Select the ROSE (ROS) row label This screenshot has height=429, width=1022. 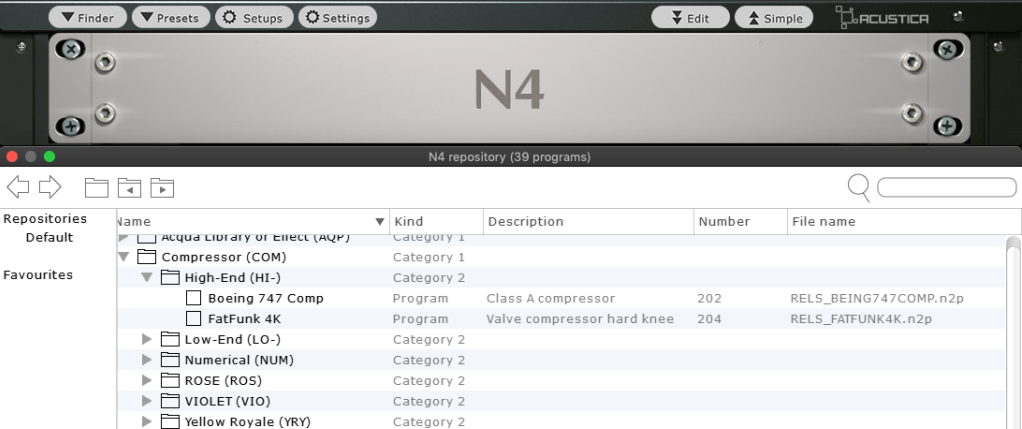click(x=223, y=381)
